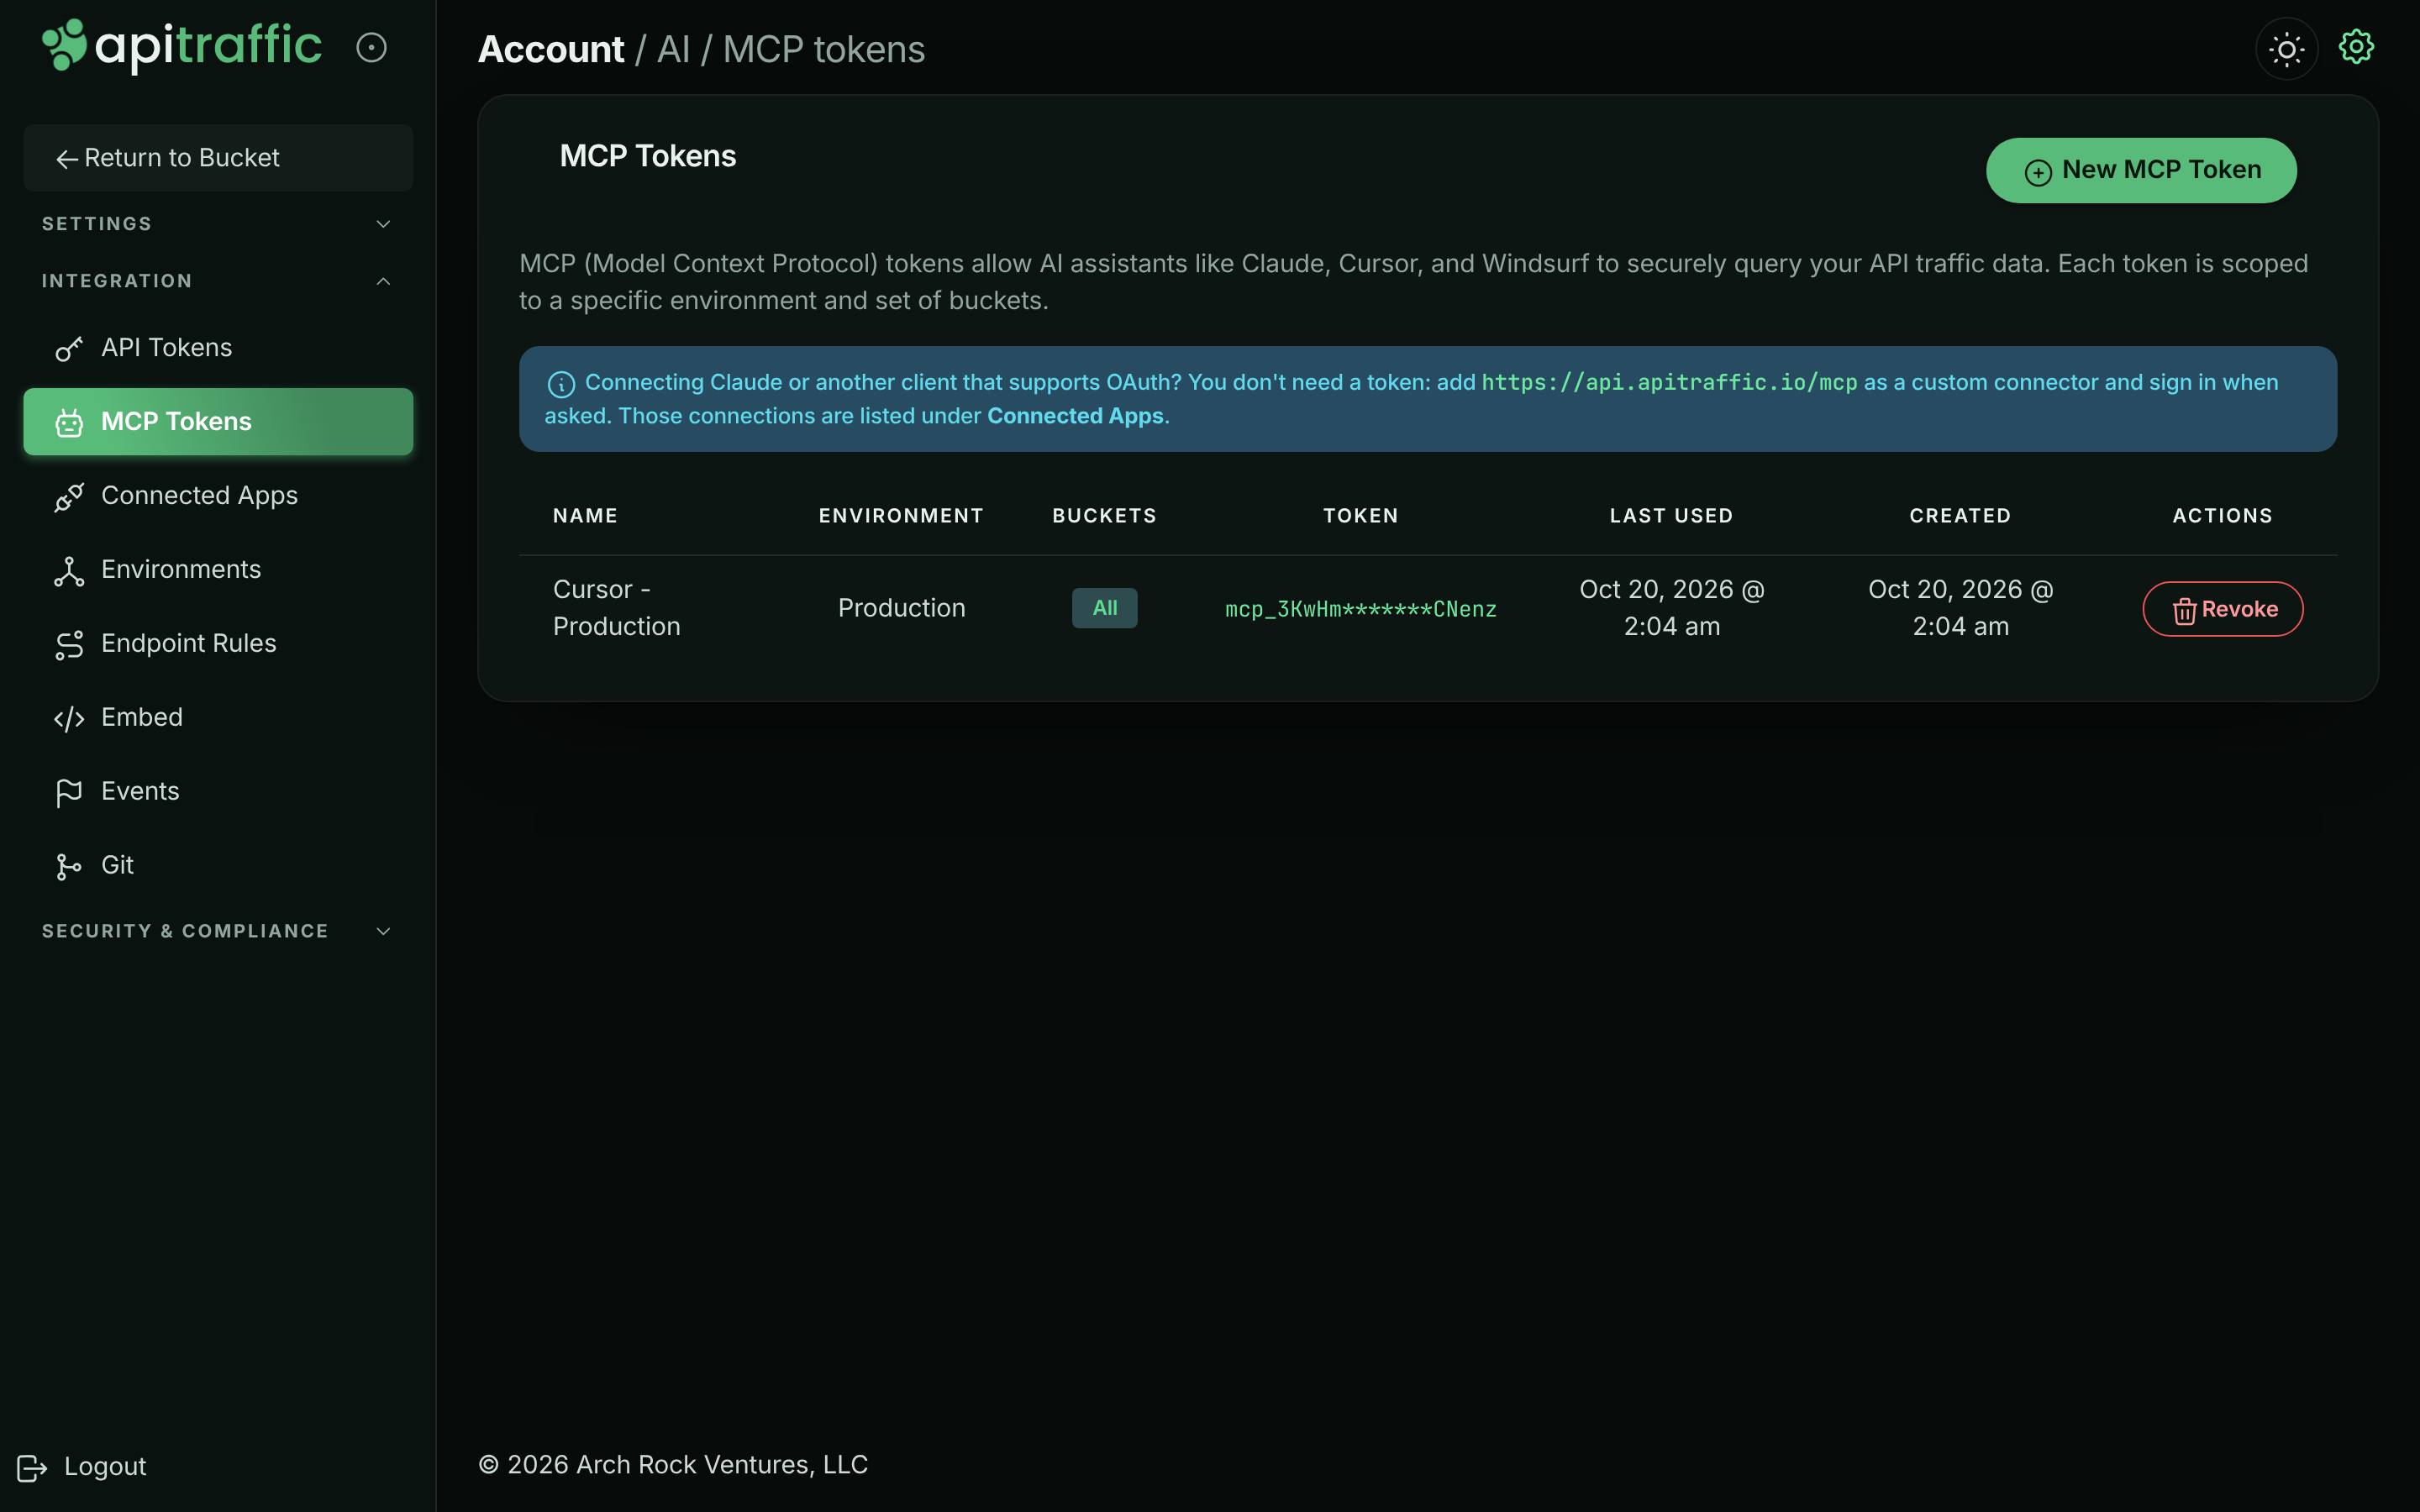Click the Connected Apps plug icon
This screenshot has width=2420, height=1512.
[x=69, y=496]
